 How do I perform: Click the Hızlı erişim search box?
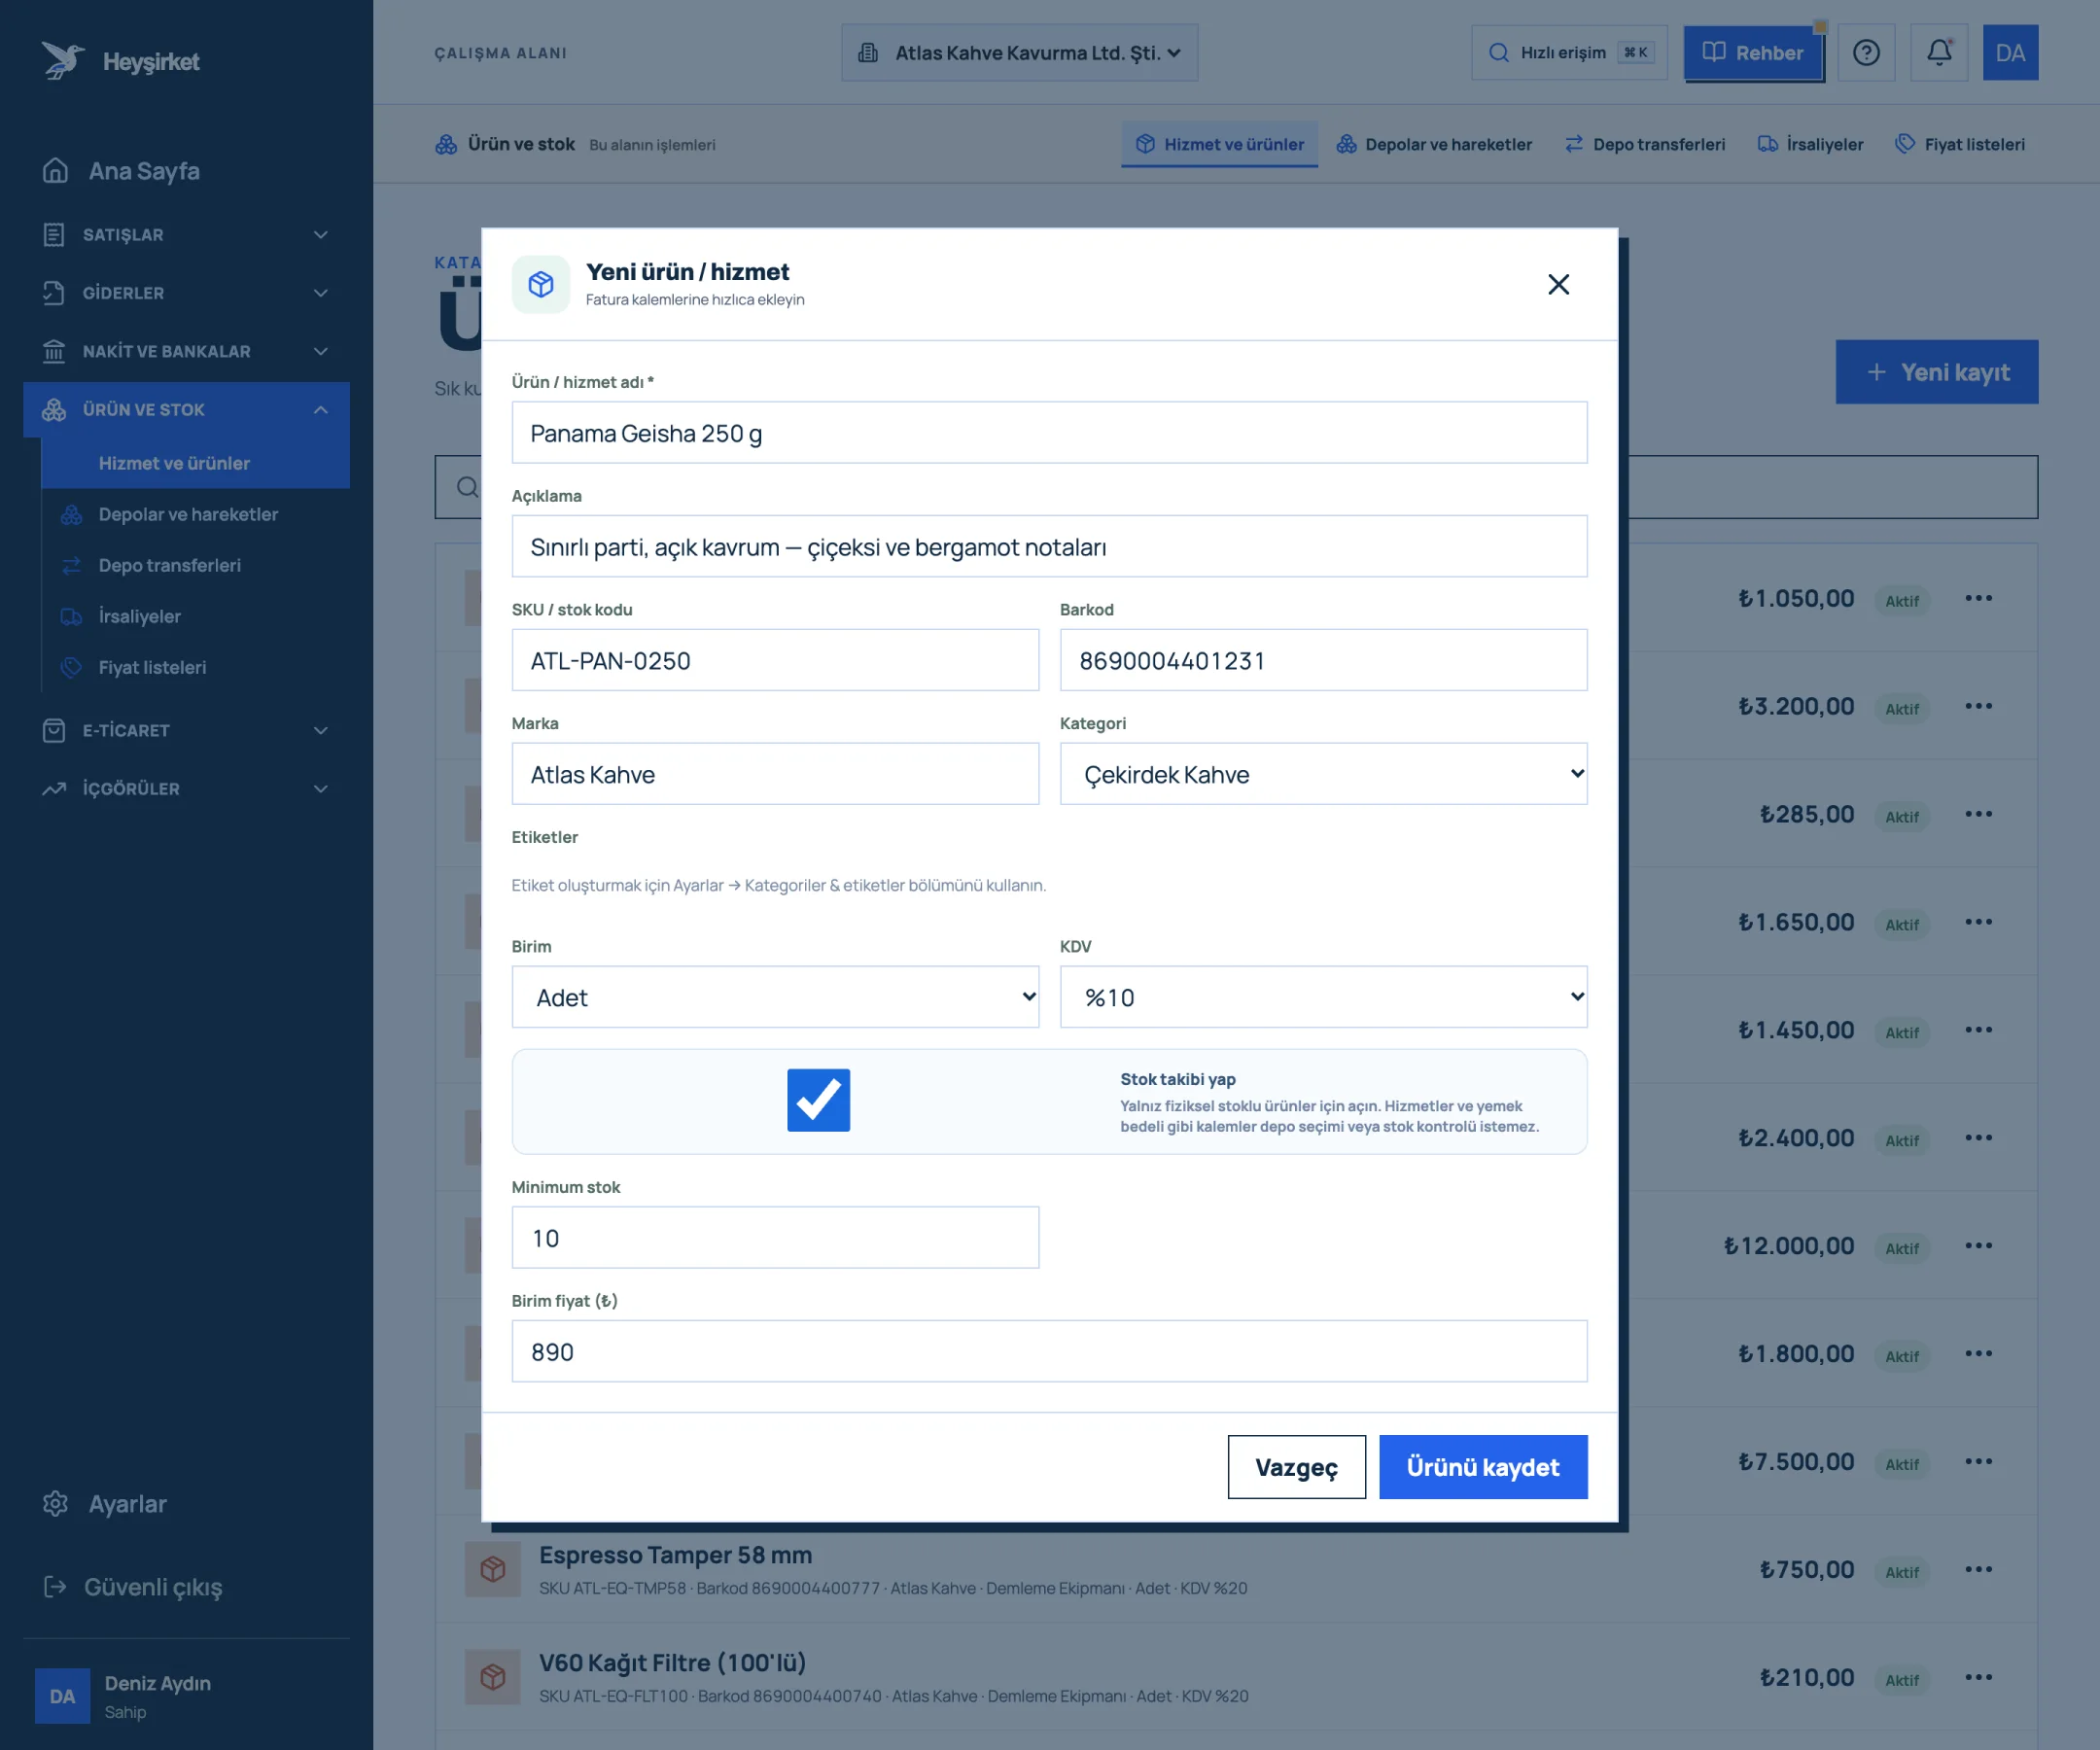(1569, 53)
